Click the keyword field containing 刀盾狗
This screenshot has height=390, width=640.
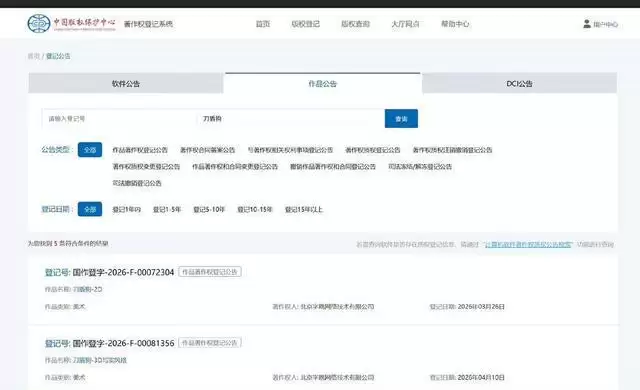(x=290, y=119)
